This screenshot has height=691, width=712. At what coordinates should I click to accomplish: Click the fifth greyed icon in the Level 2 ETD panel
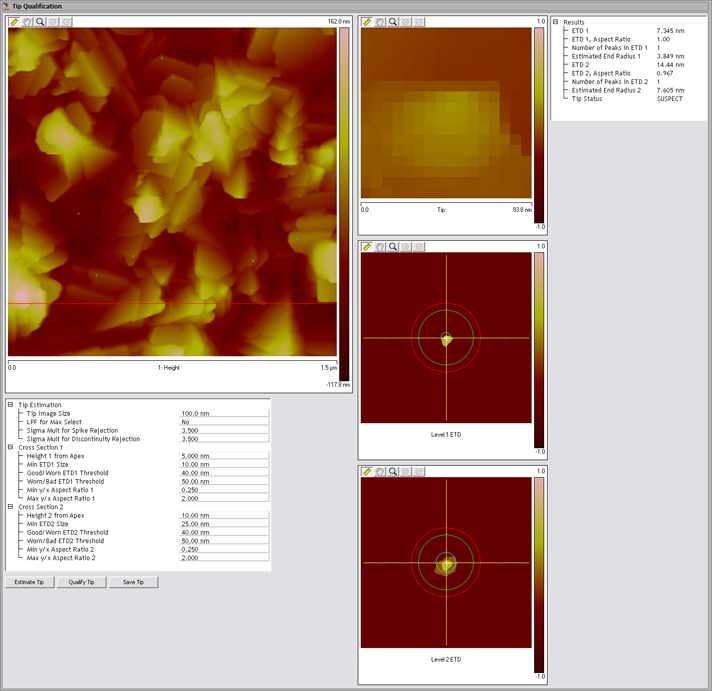click(419, 472)
